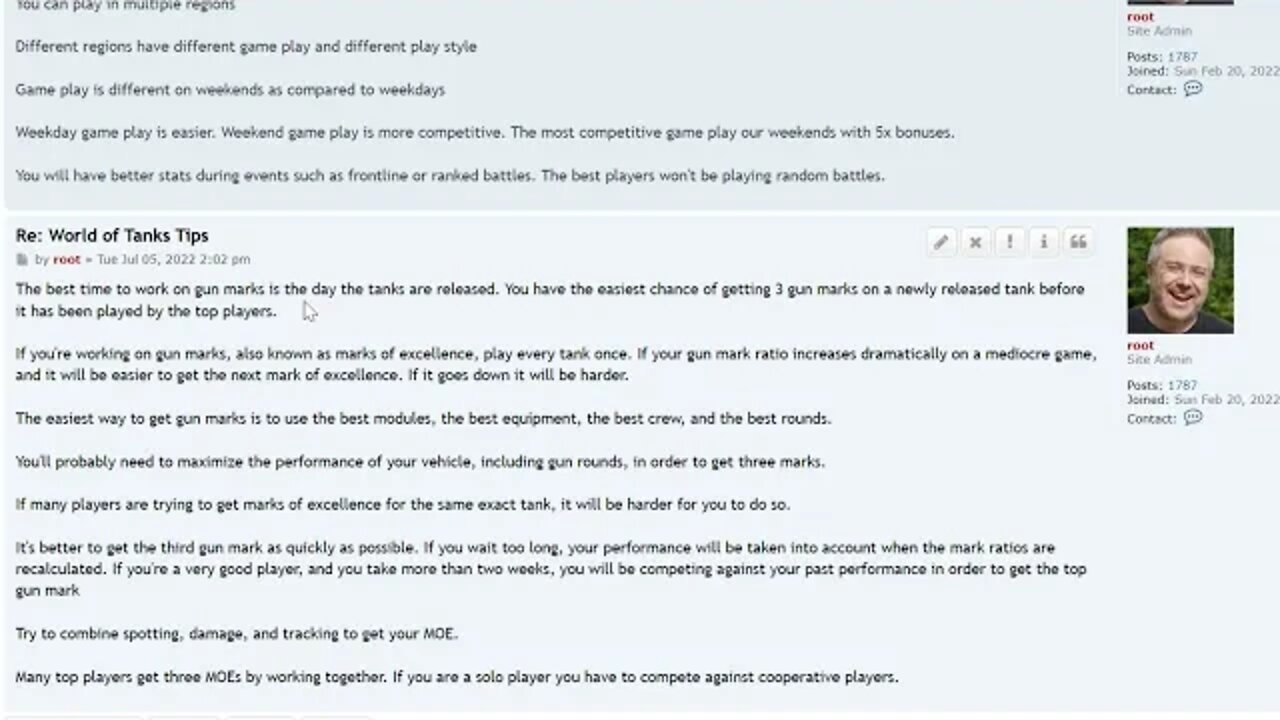Screen dimensions: 1280x720
Task: Open root's profile via the username under the avatar
Action: pos(1140,346)
